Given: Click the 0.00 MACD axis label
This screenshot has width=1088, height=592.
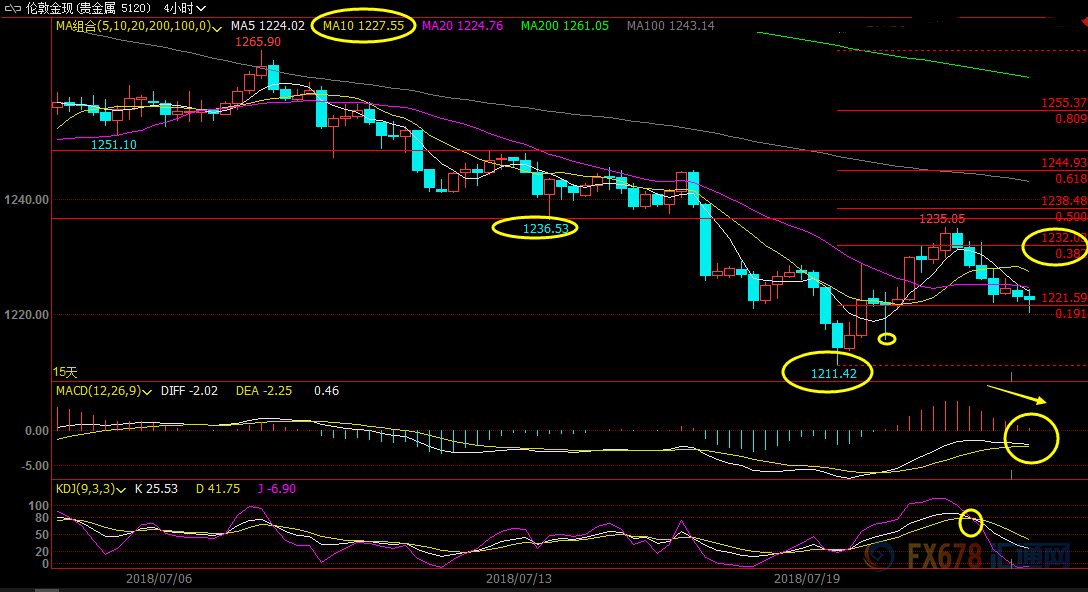Looking at the screenshot, I should (x=37, y=431).
